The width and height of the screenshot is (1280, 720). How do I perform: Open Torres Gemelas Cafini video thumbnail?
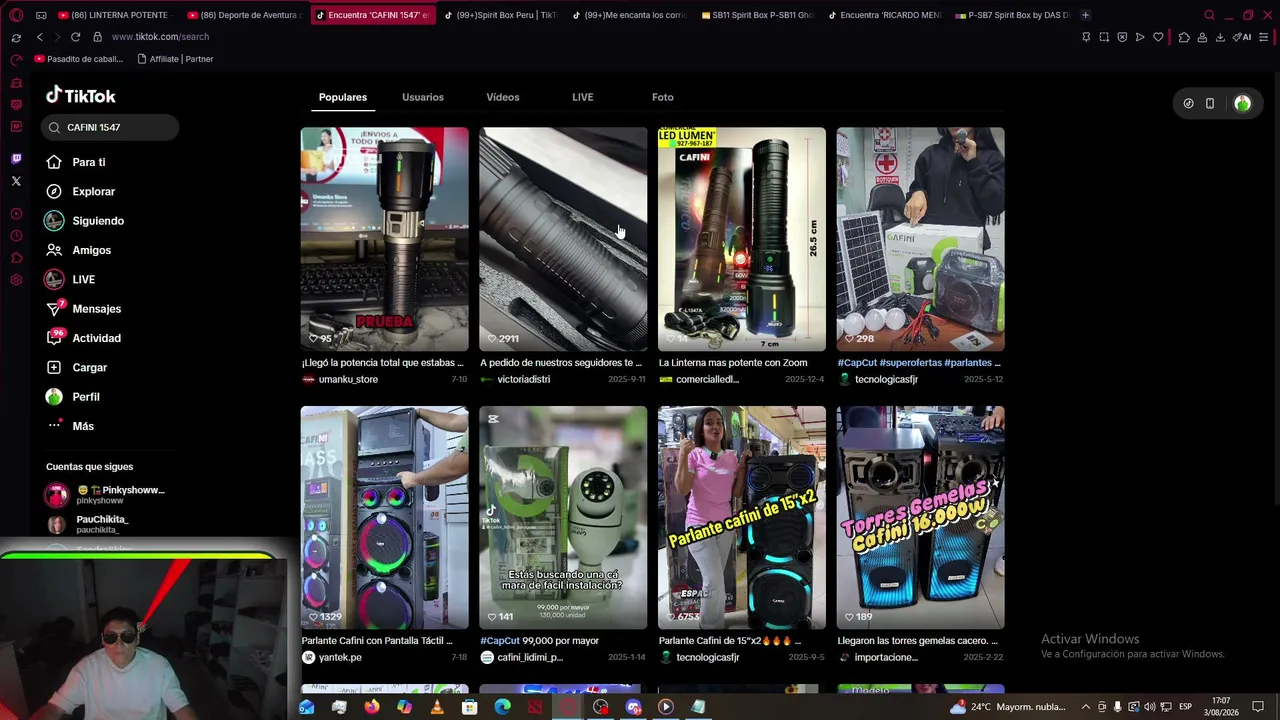pyautogui.click(x=921, y=517)
